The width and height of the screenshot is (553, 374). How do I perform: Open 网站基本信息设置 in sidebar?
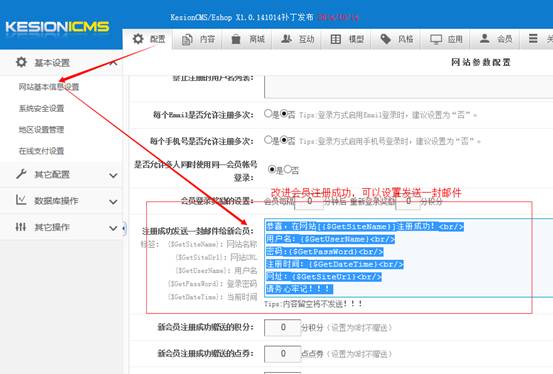[x=49, y=87]
